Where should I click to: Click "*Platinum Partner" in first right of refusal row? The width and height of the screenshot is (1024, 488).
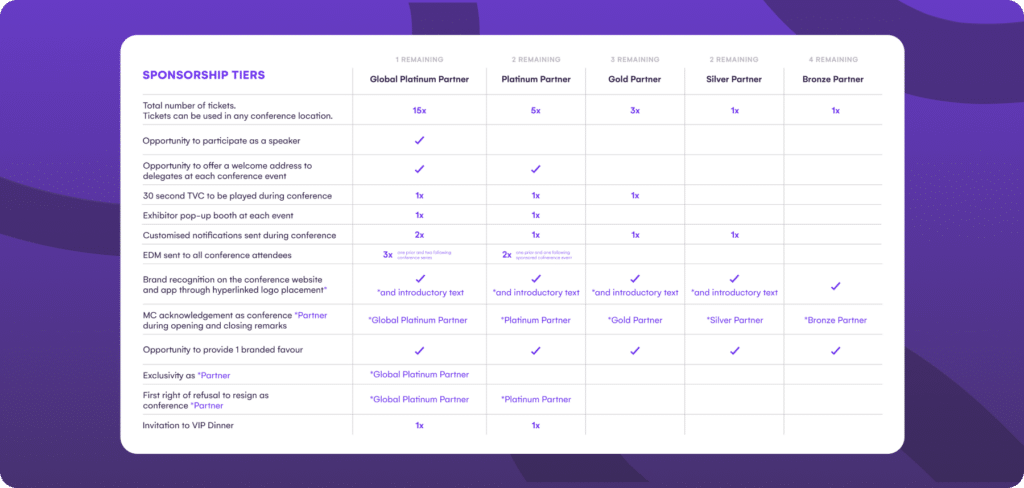(x=535, y=400)
